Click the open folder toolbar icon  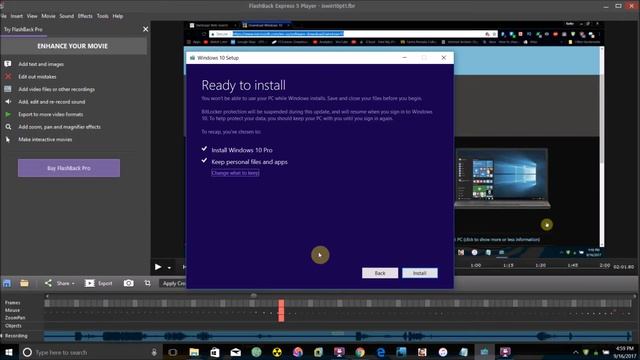tap(24, 283)
